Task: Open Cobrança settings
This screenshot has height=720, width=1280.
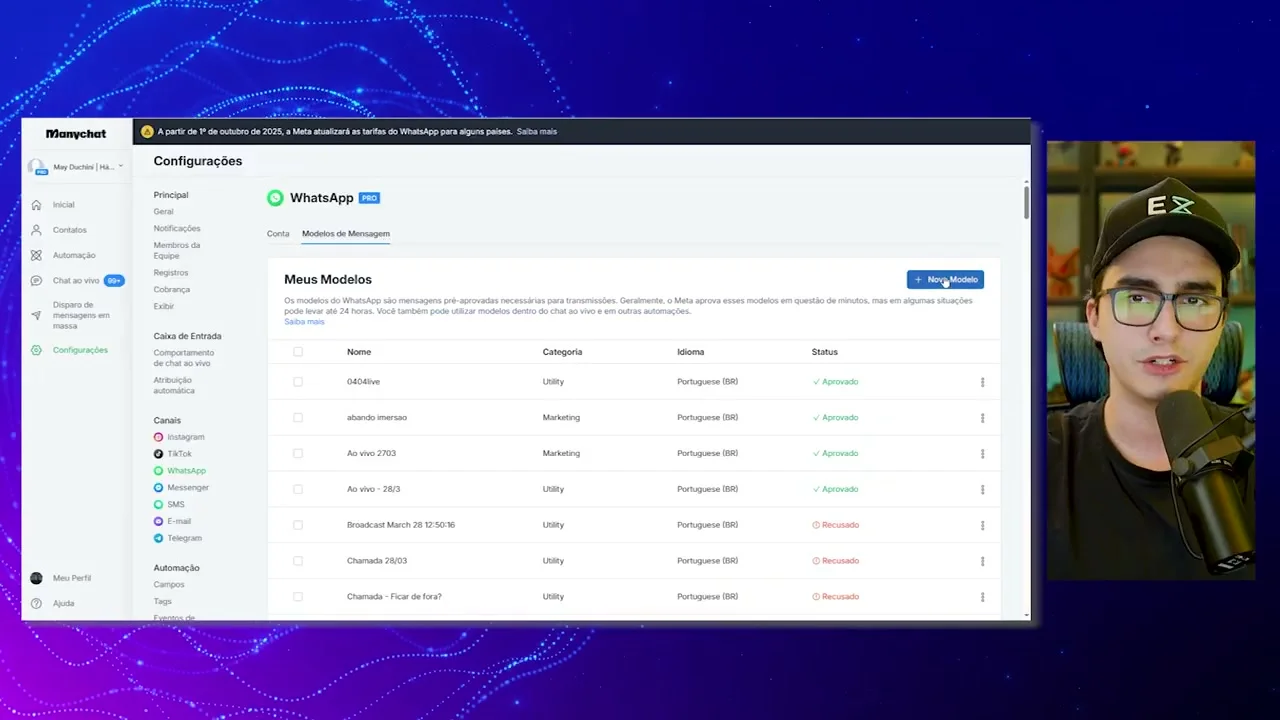Action: click(172, 290)
